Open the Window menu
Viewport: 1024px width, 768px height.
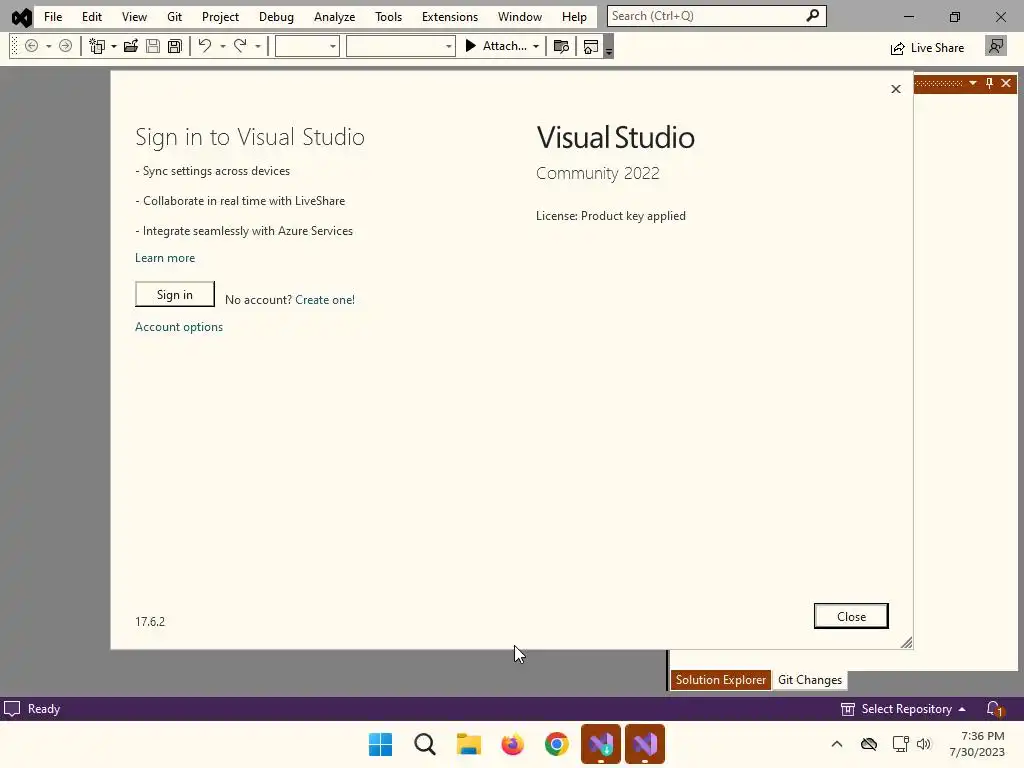[x=520, y=16]
